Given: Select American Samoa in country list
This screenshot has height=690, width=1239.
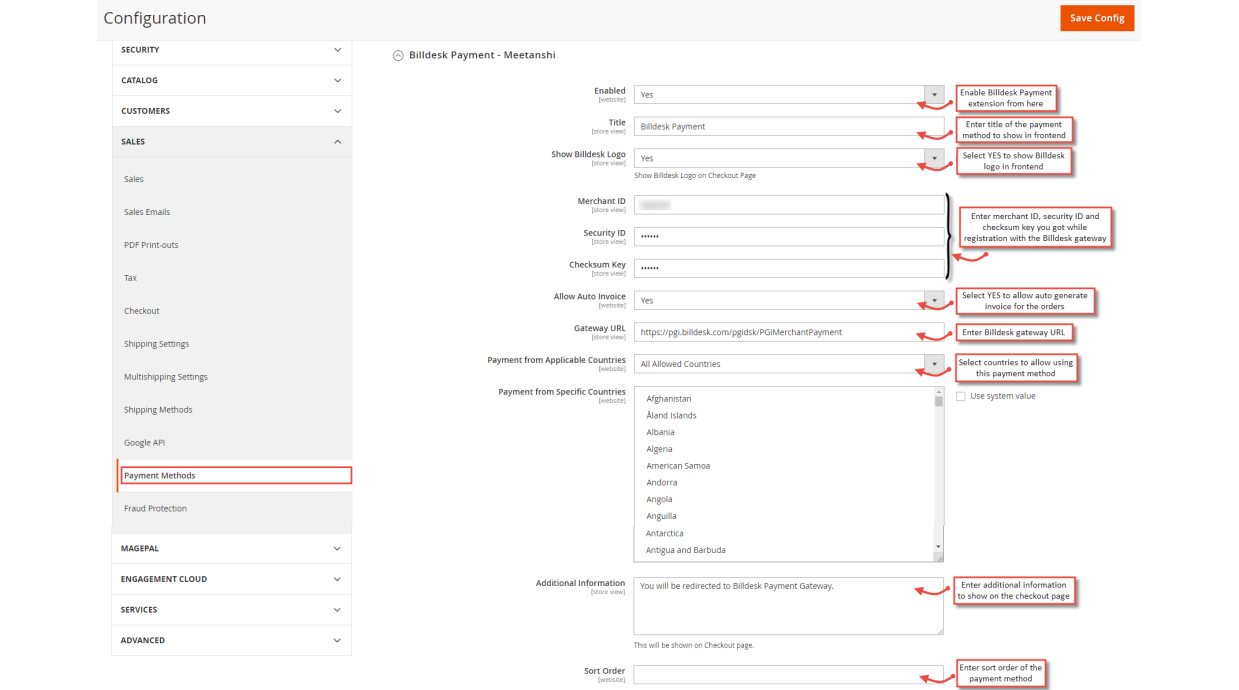Looking at the screenshot, I should 678,466.
